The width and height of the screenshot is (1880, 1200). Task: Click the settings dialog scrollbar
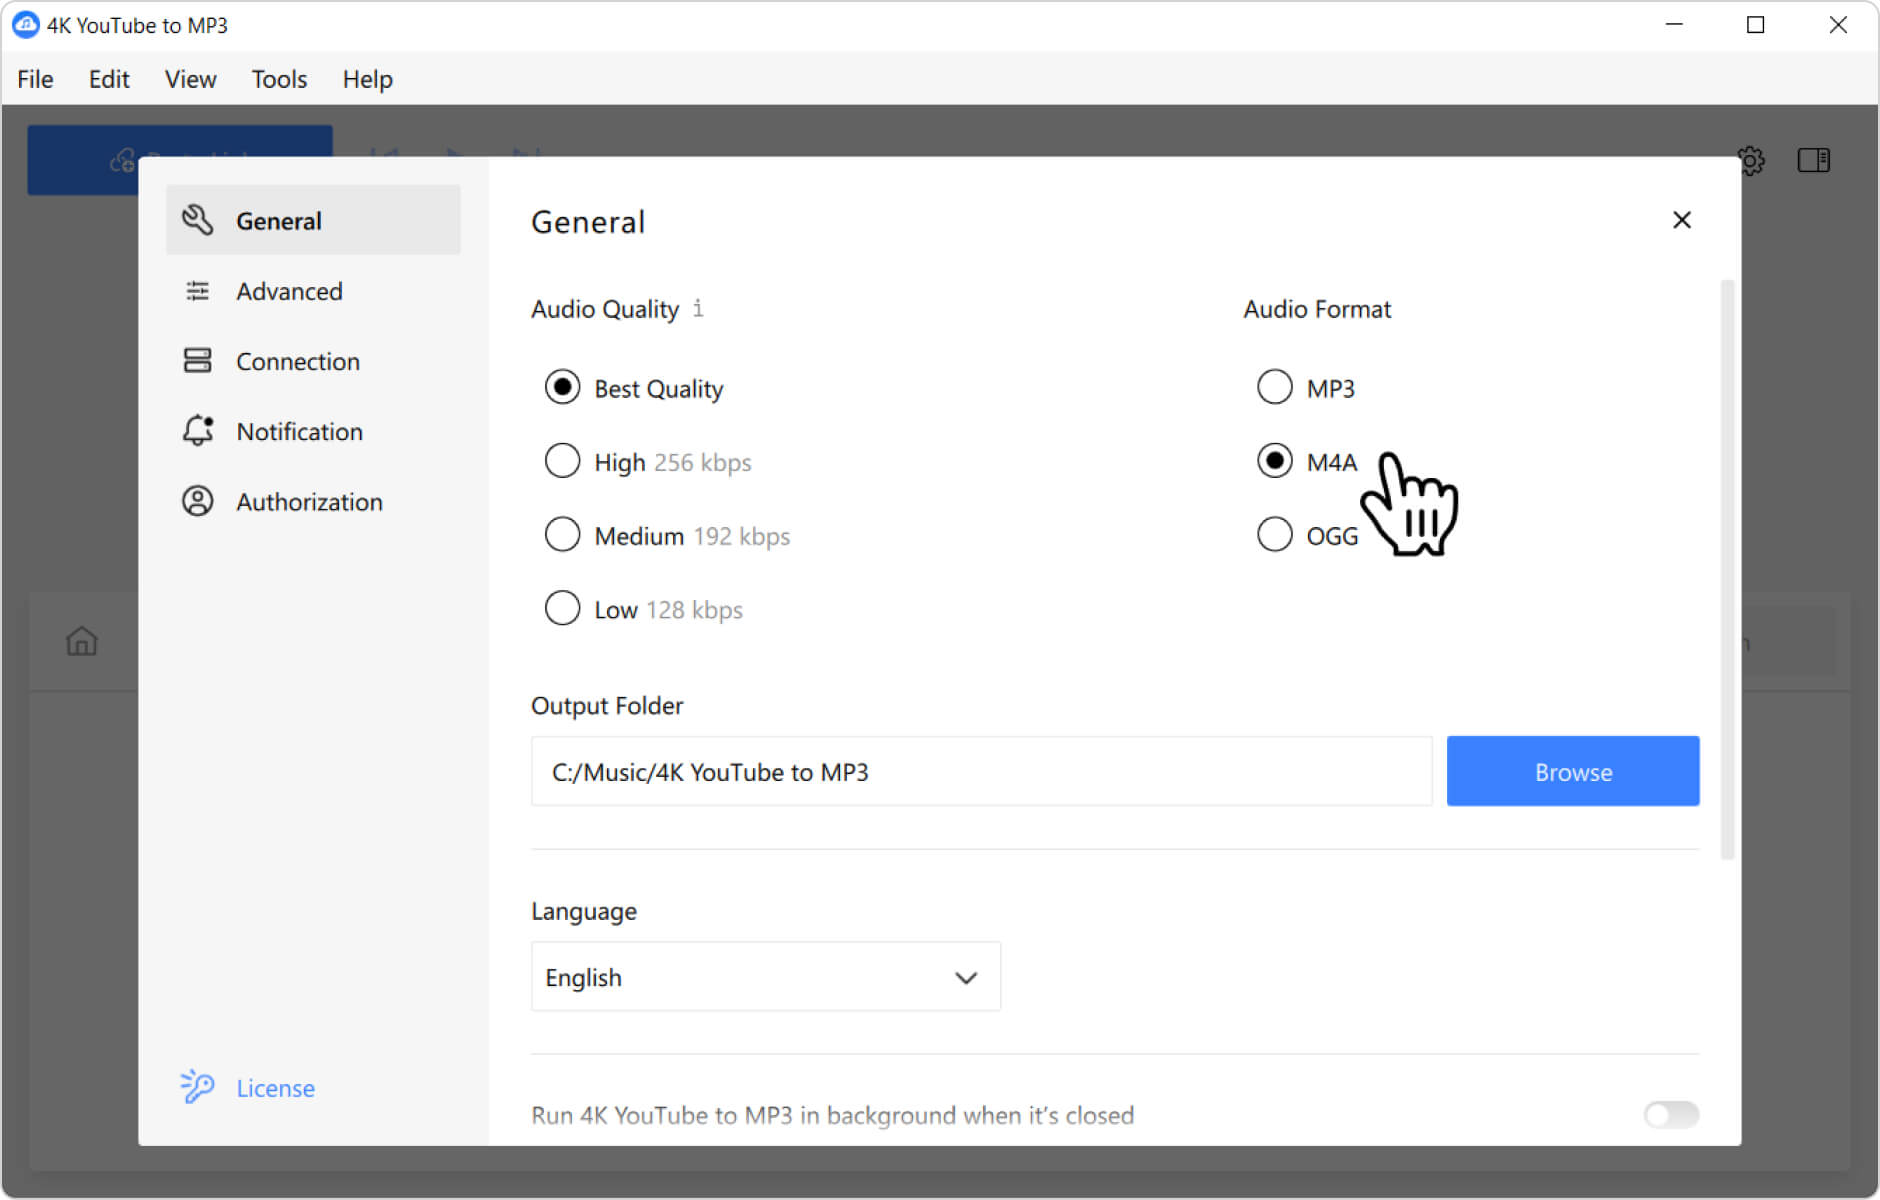point(1727,570)
